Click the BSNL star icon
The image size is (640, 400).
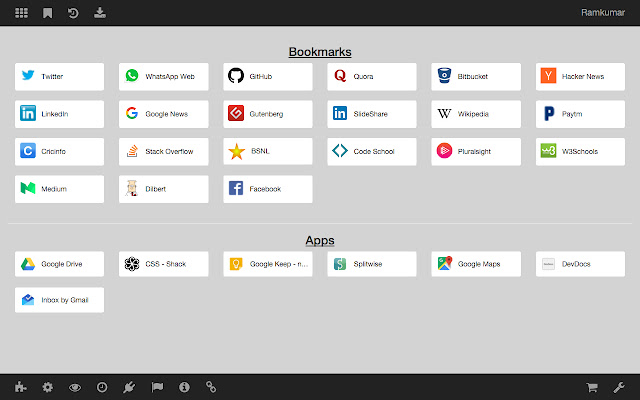click(236, 151)
